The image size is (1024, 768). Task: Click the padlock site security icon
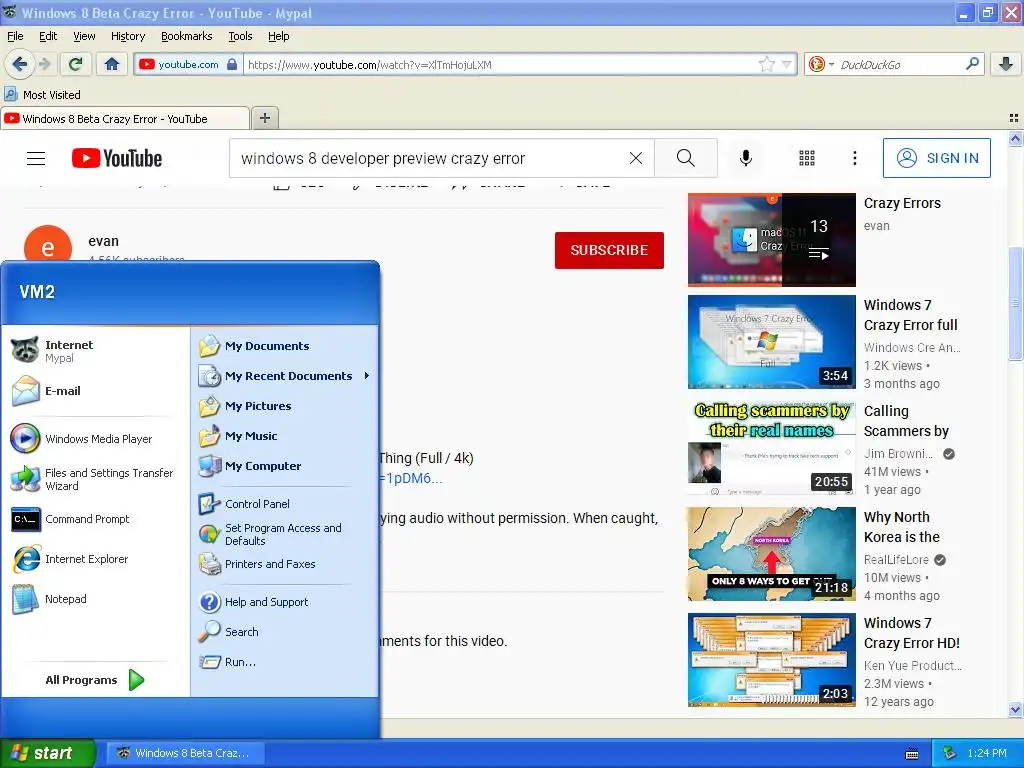(232, 64)
